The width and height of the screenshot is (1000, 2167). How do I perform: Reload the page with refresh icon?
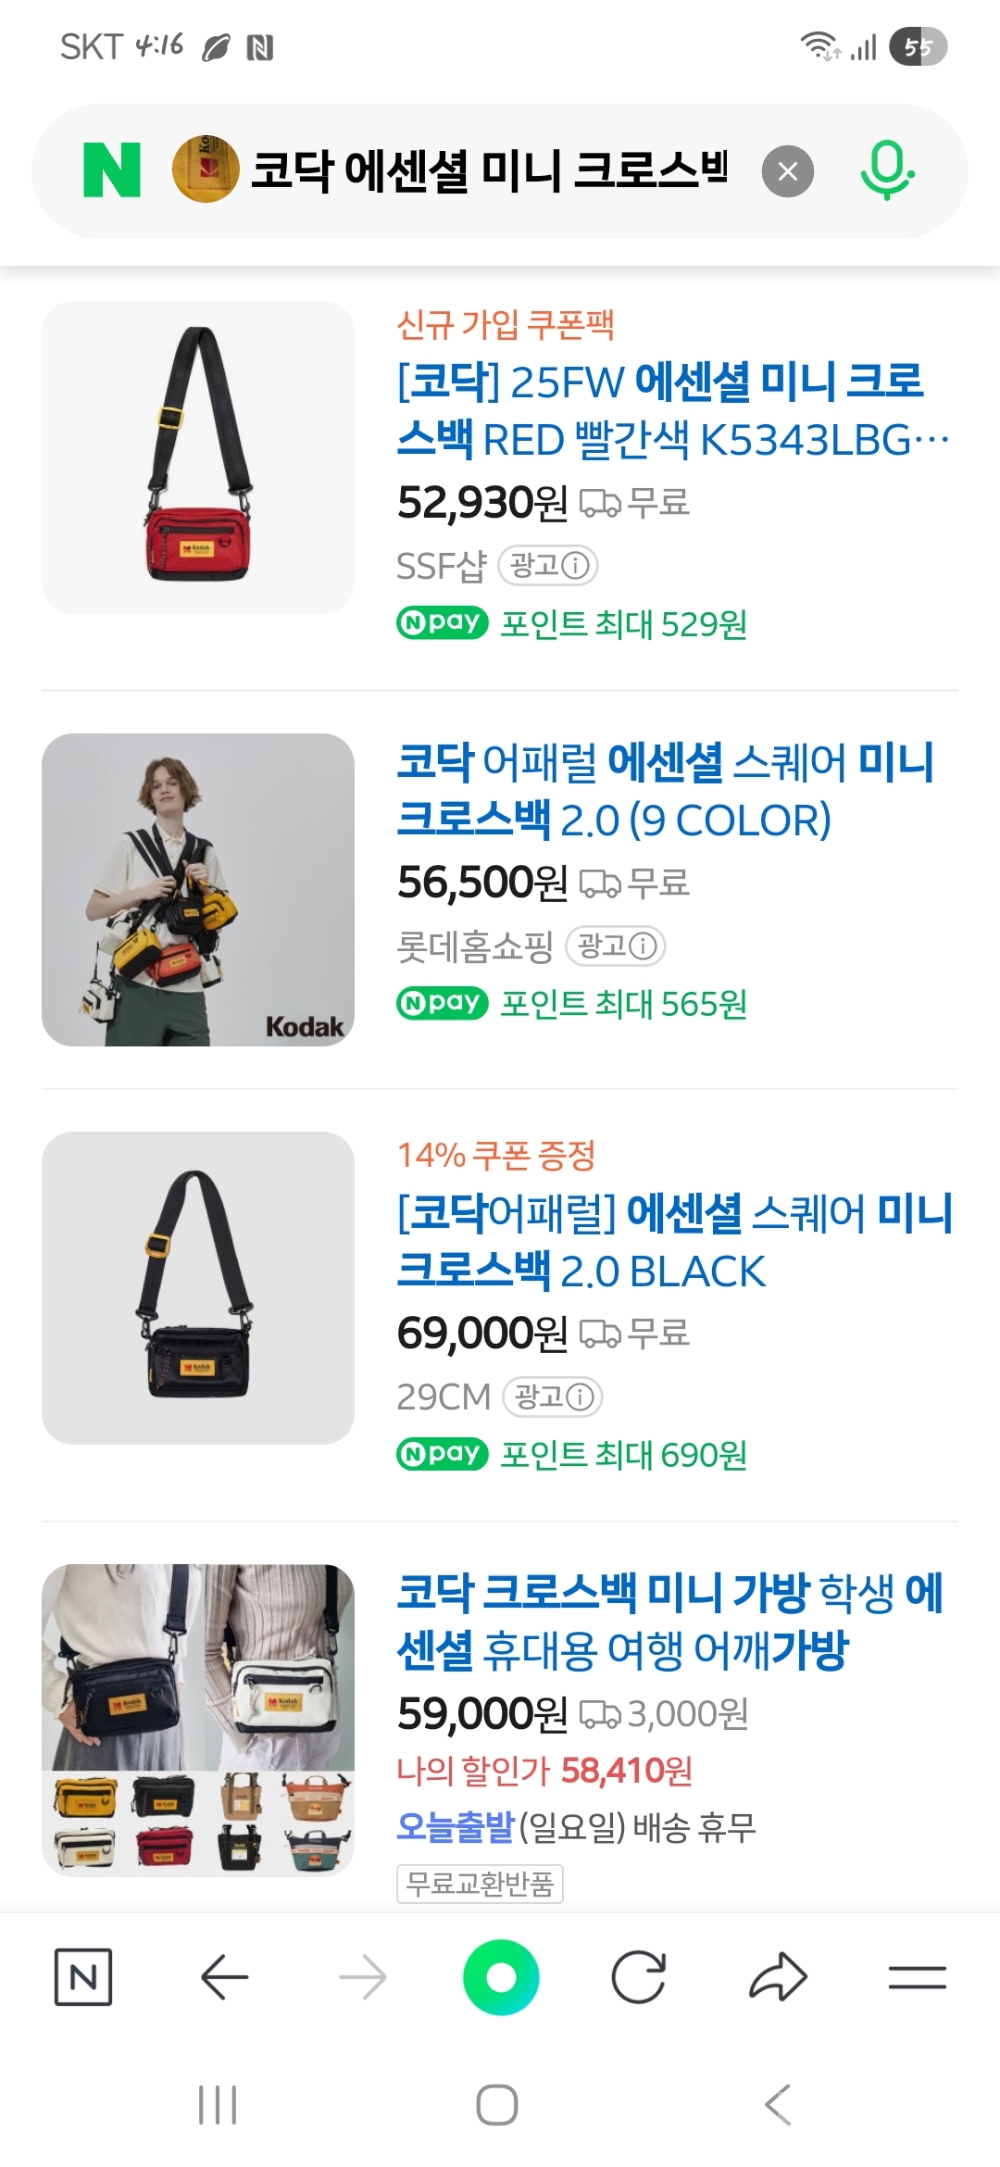coord(639,1977)
